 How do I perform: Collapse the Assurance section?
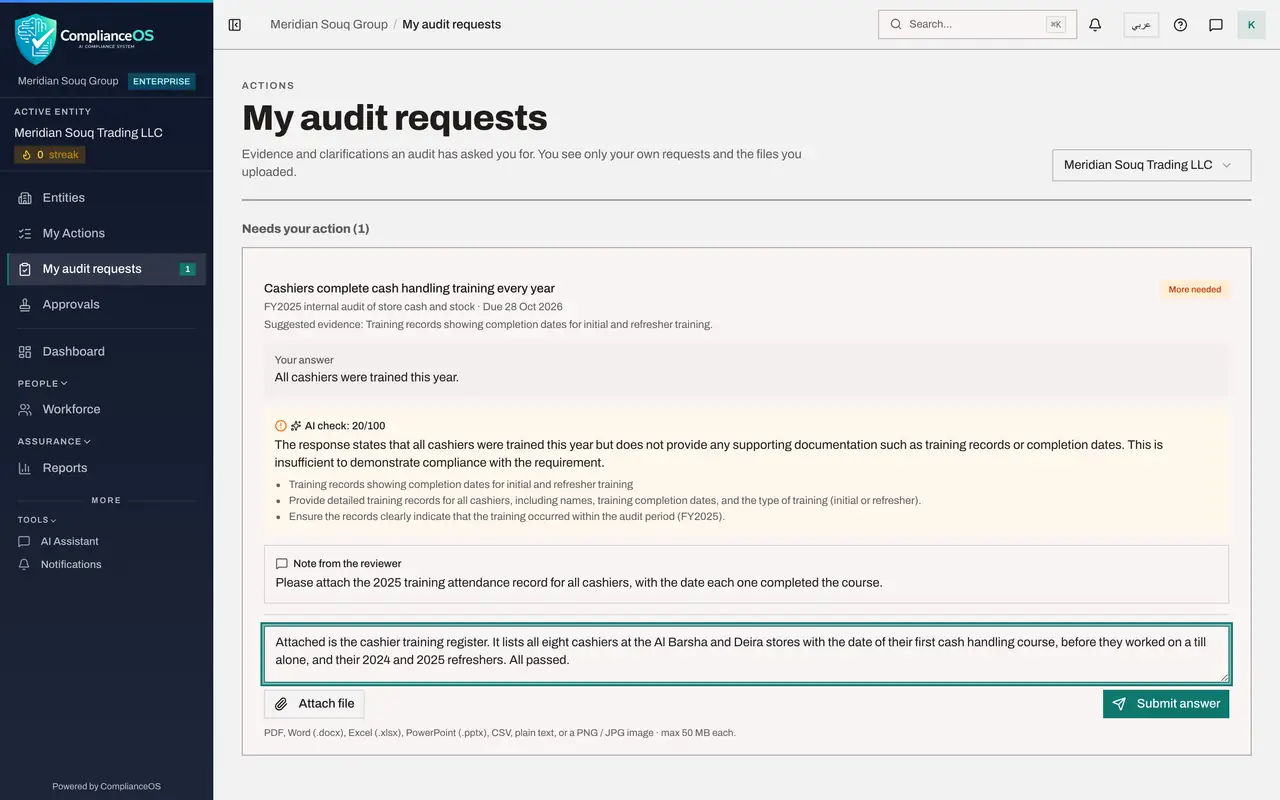[x=54, y=441]
